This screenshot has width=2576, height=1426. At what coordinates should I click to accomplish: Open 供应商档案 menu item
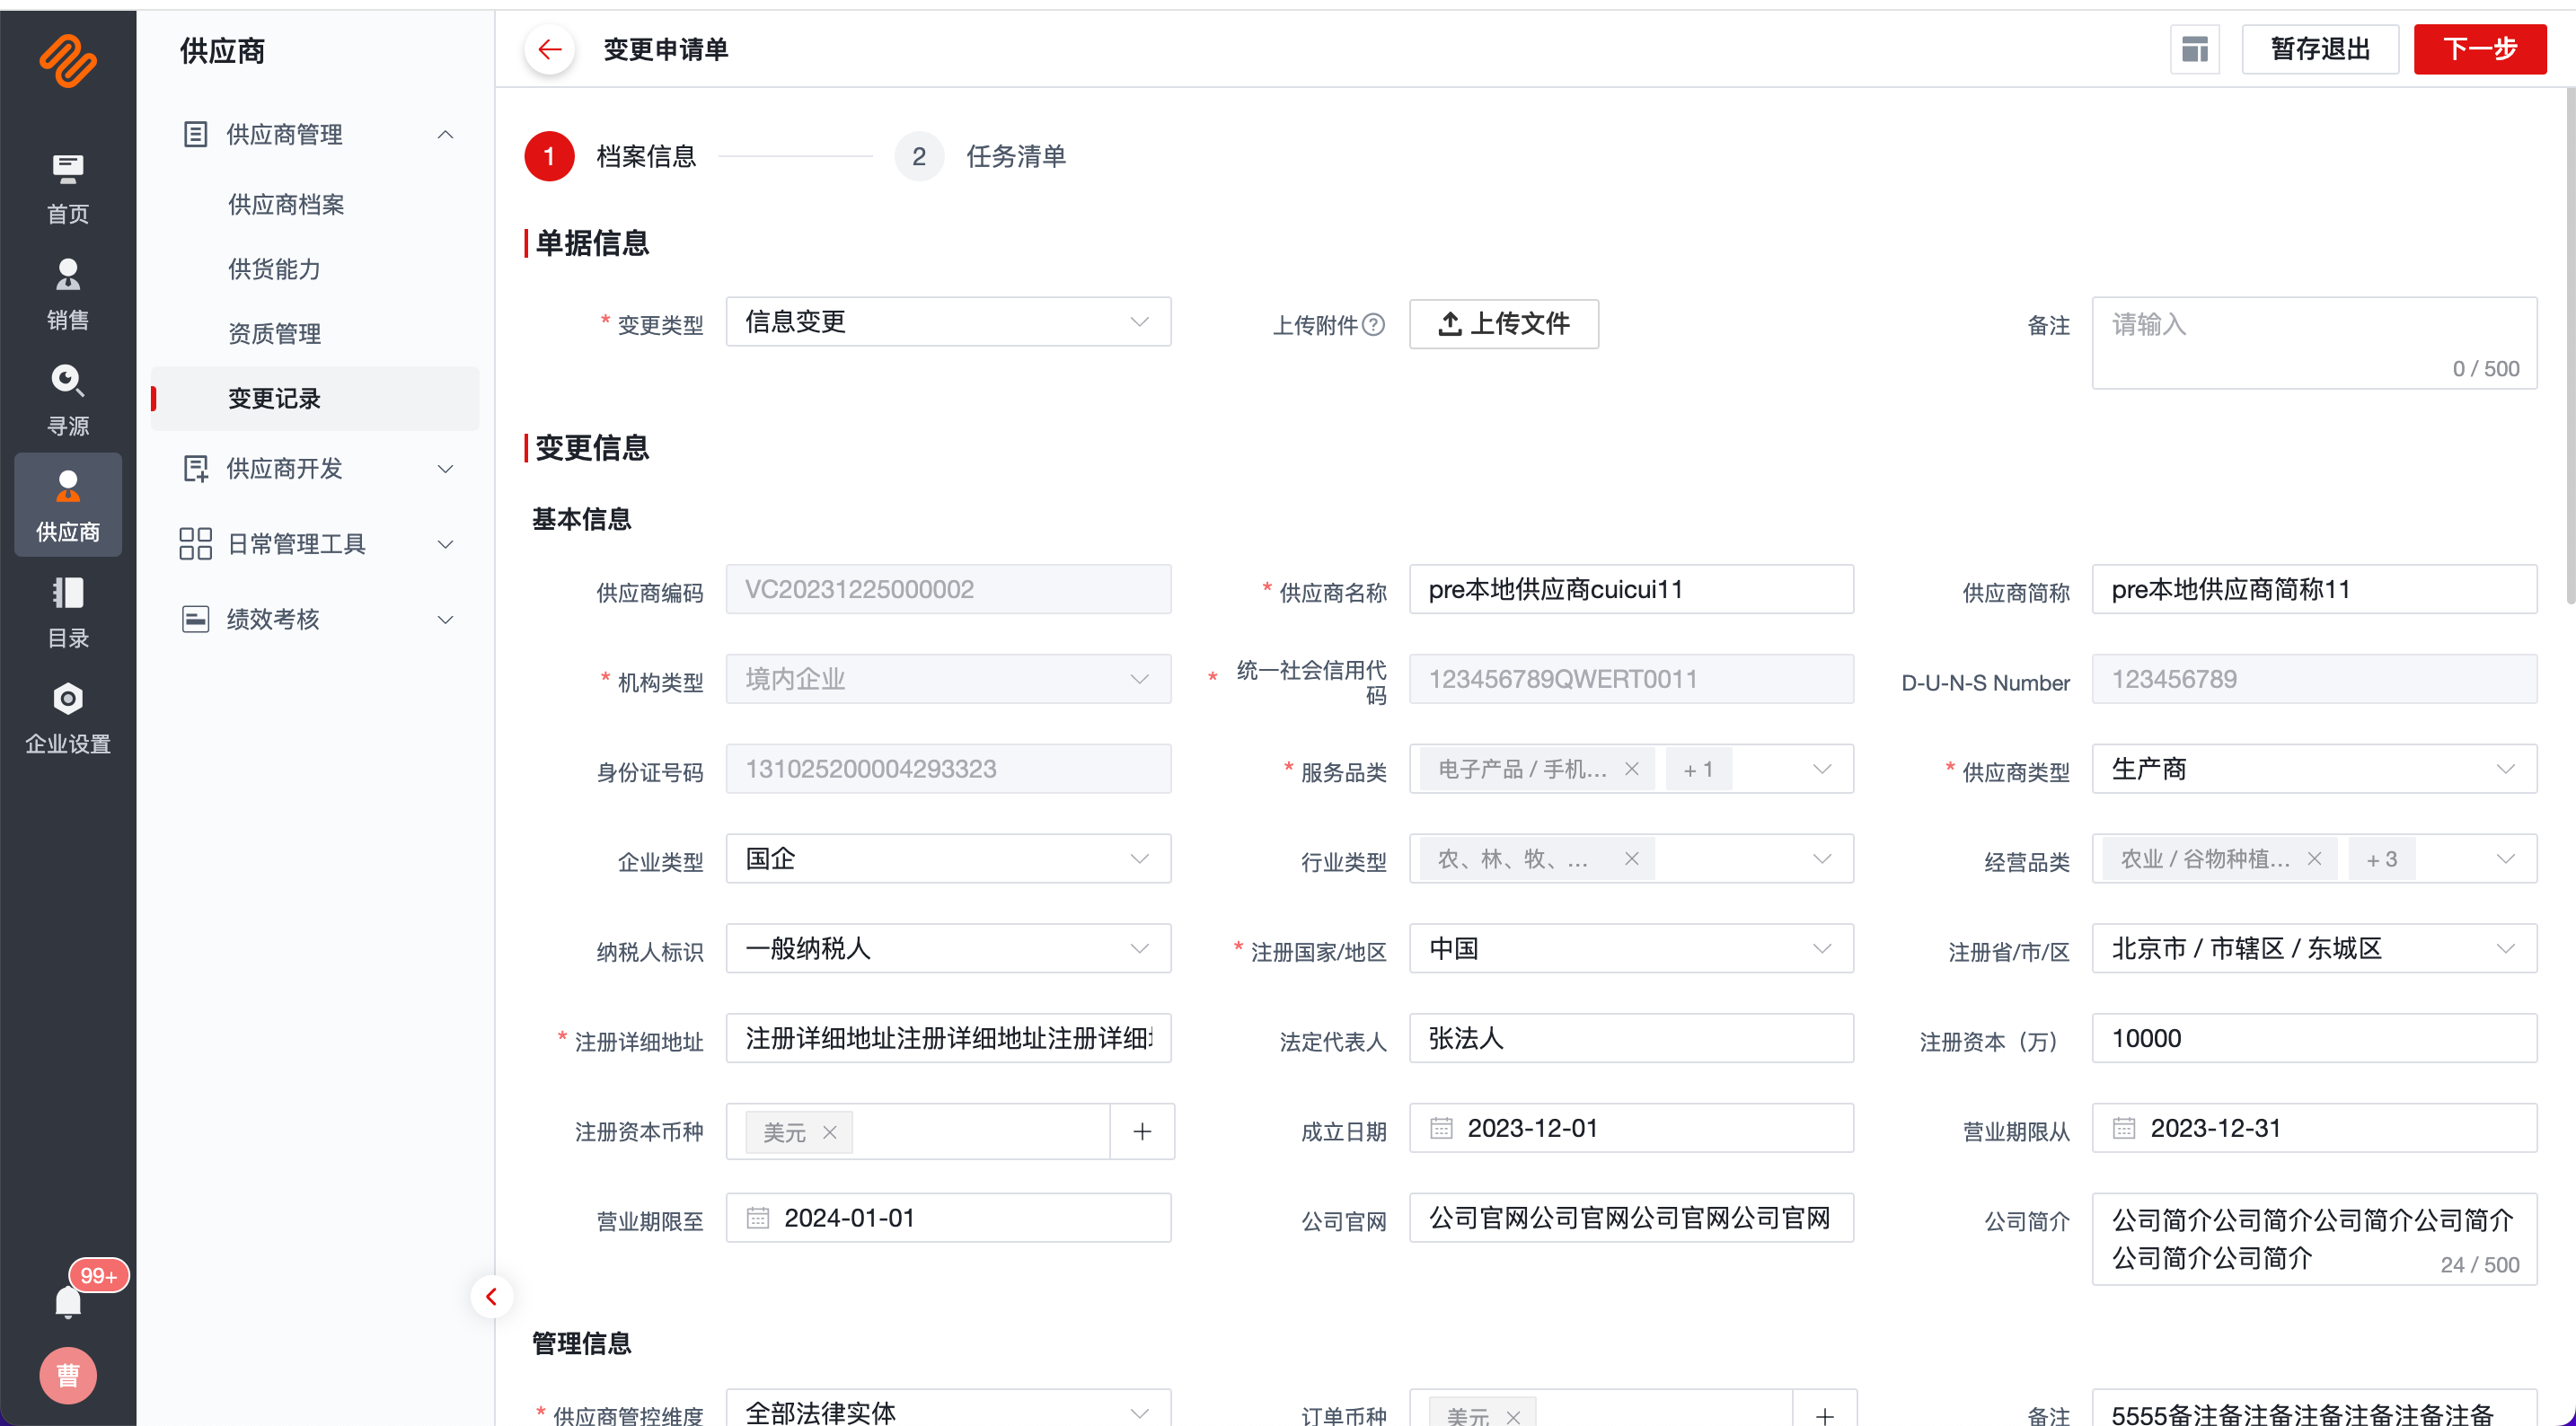286,204
